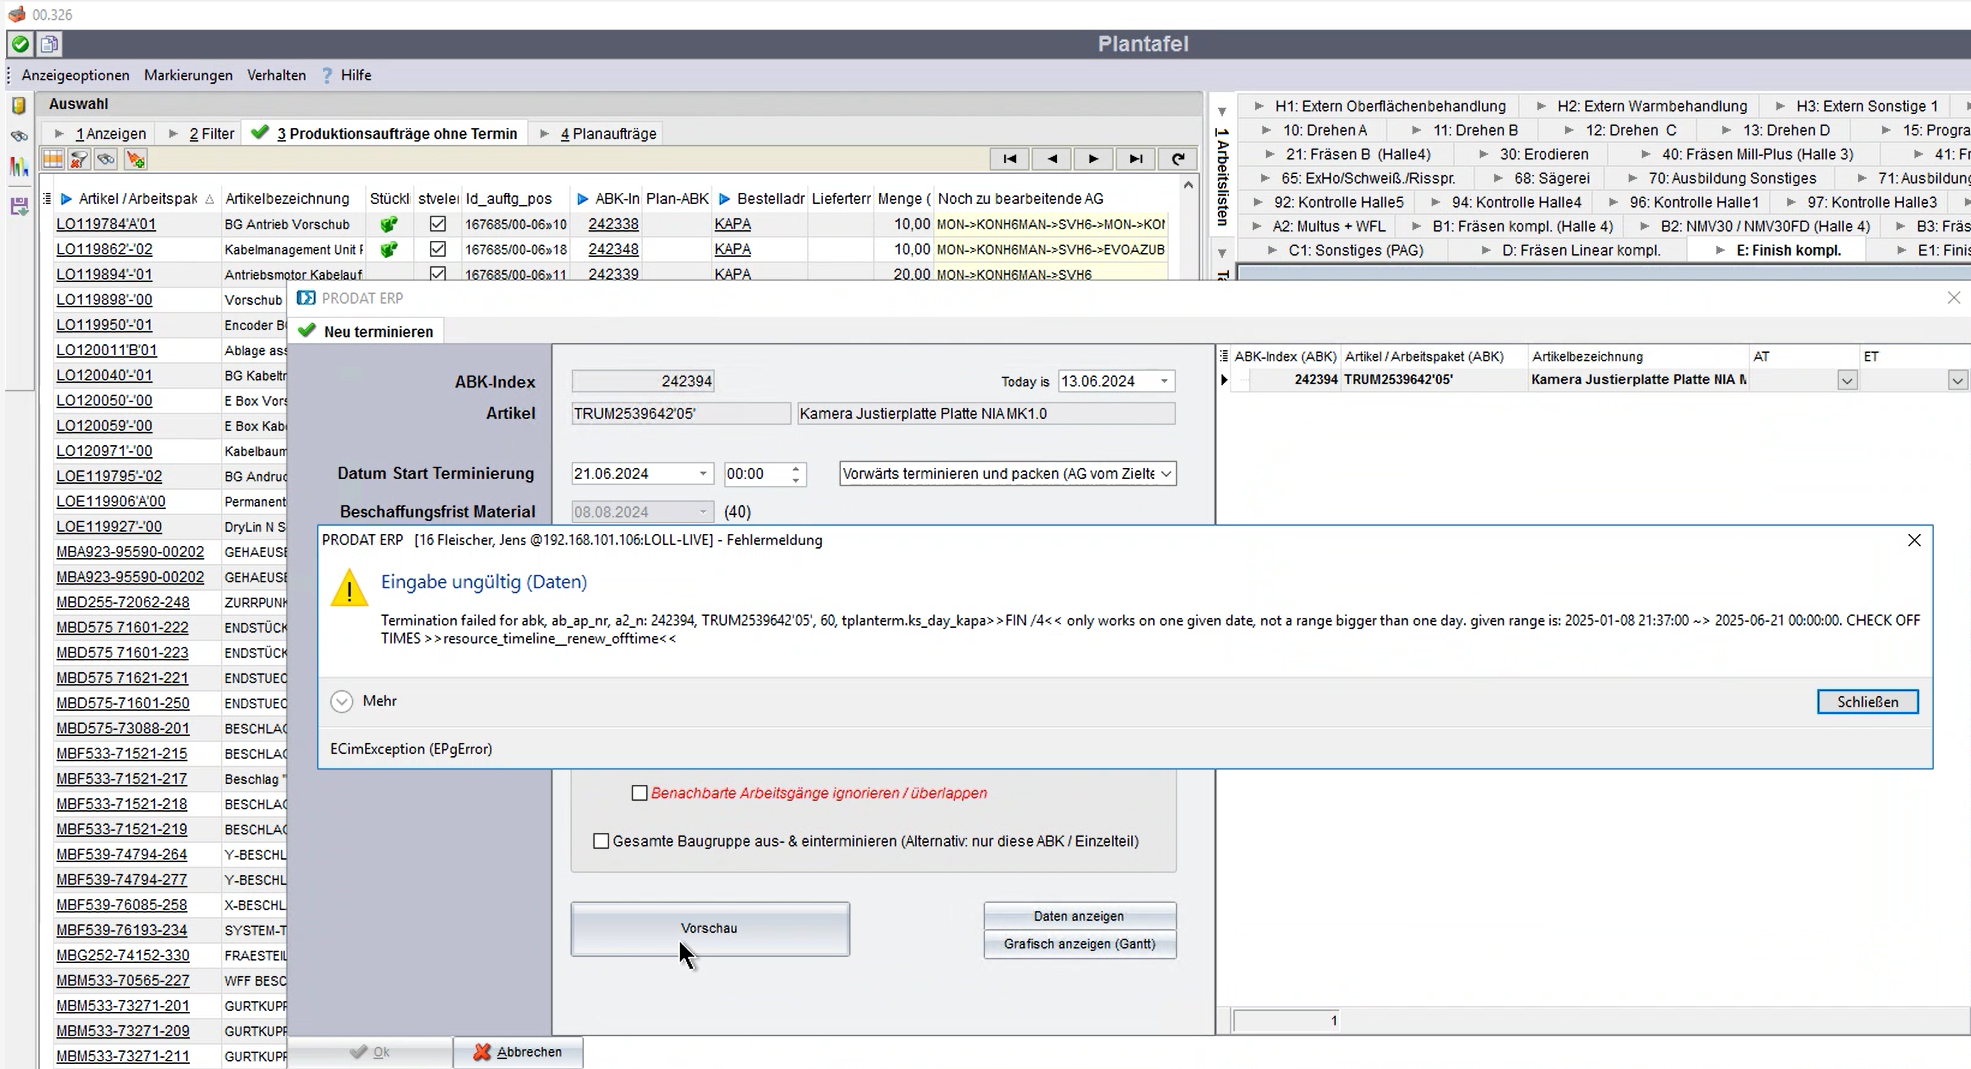Click the table grid layout icon
Screen dimensions: 1971x1069
tap(52, 160)
